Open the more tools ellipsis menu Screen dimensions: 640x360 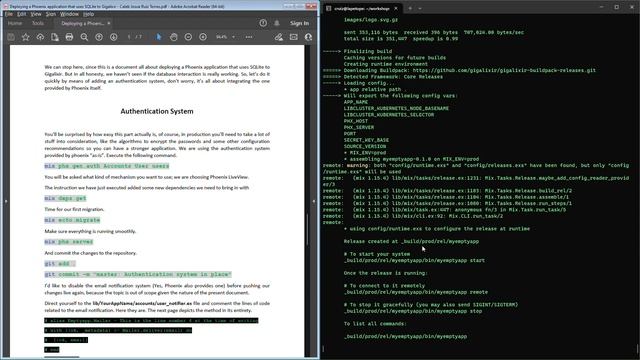(249, 37)
